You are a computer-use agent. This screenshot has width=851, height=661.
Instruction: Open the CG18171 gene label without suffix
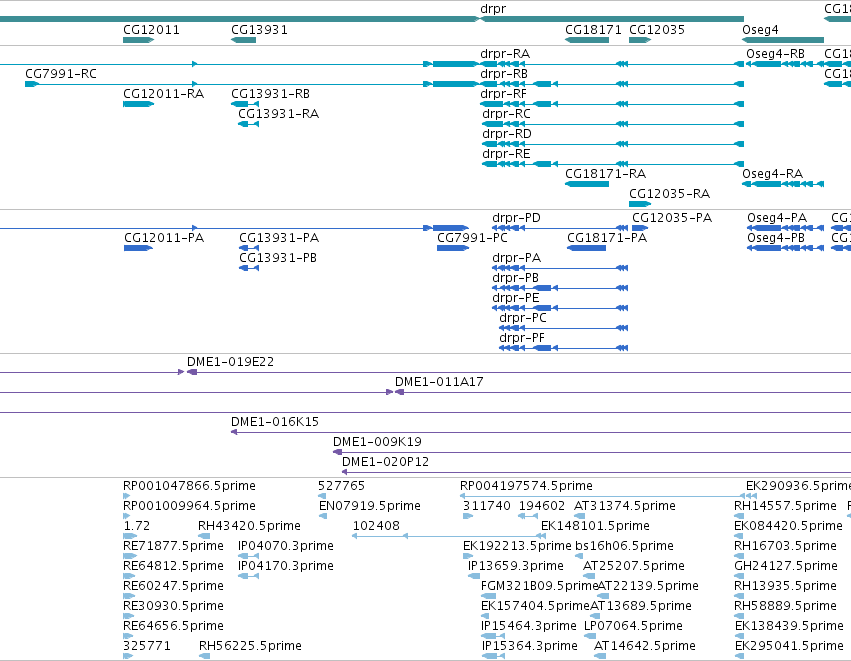tap(593, 30)
